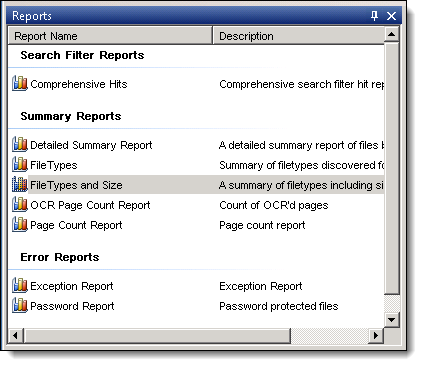Click the horizontal scrollbar left arrow

15,335
